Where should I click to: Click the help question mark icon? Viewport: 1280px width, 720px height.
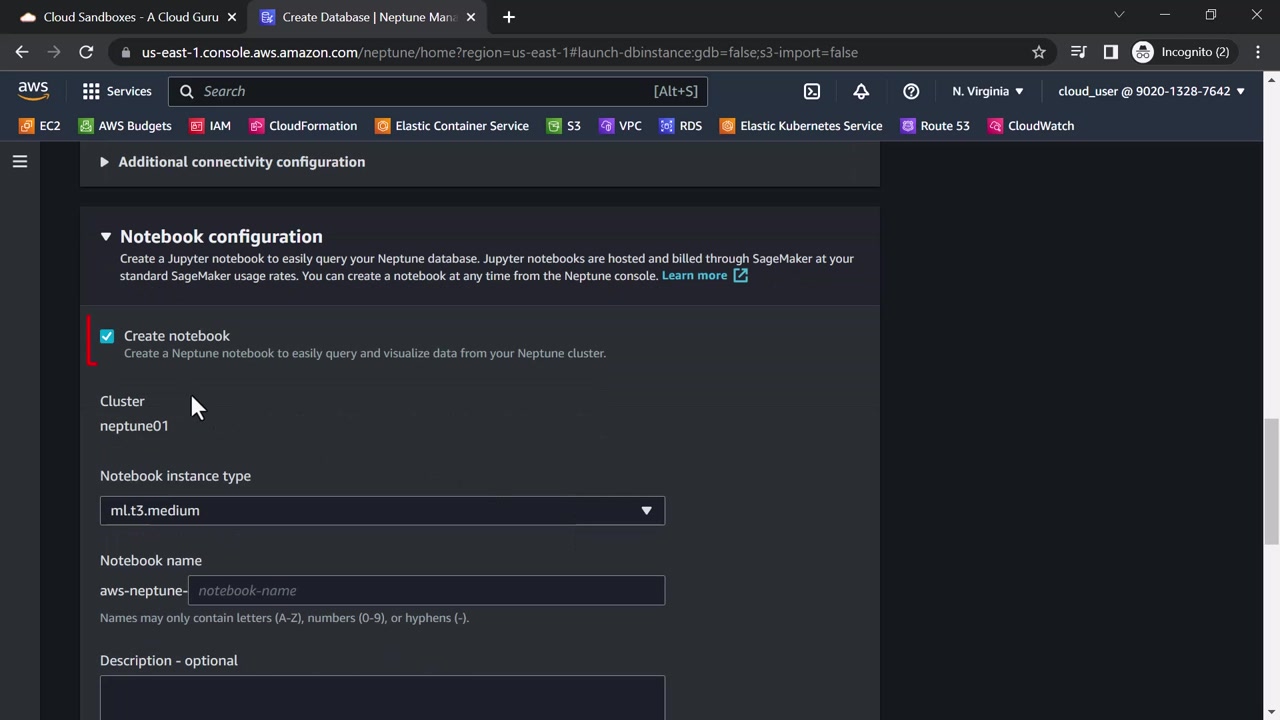click(x=911, y=91)
